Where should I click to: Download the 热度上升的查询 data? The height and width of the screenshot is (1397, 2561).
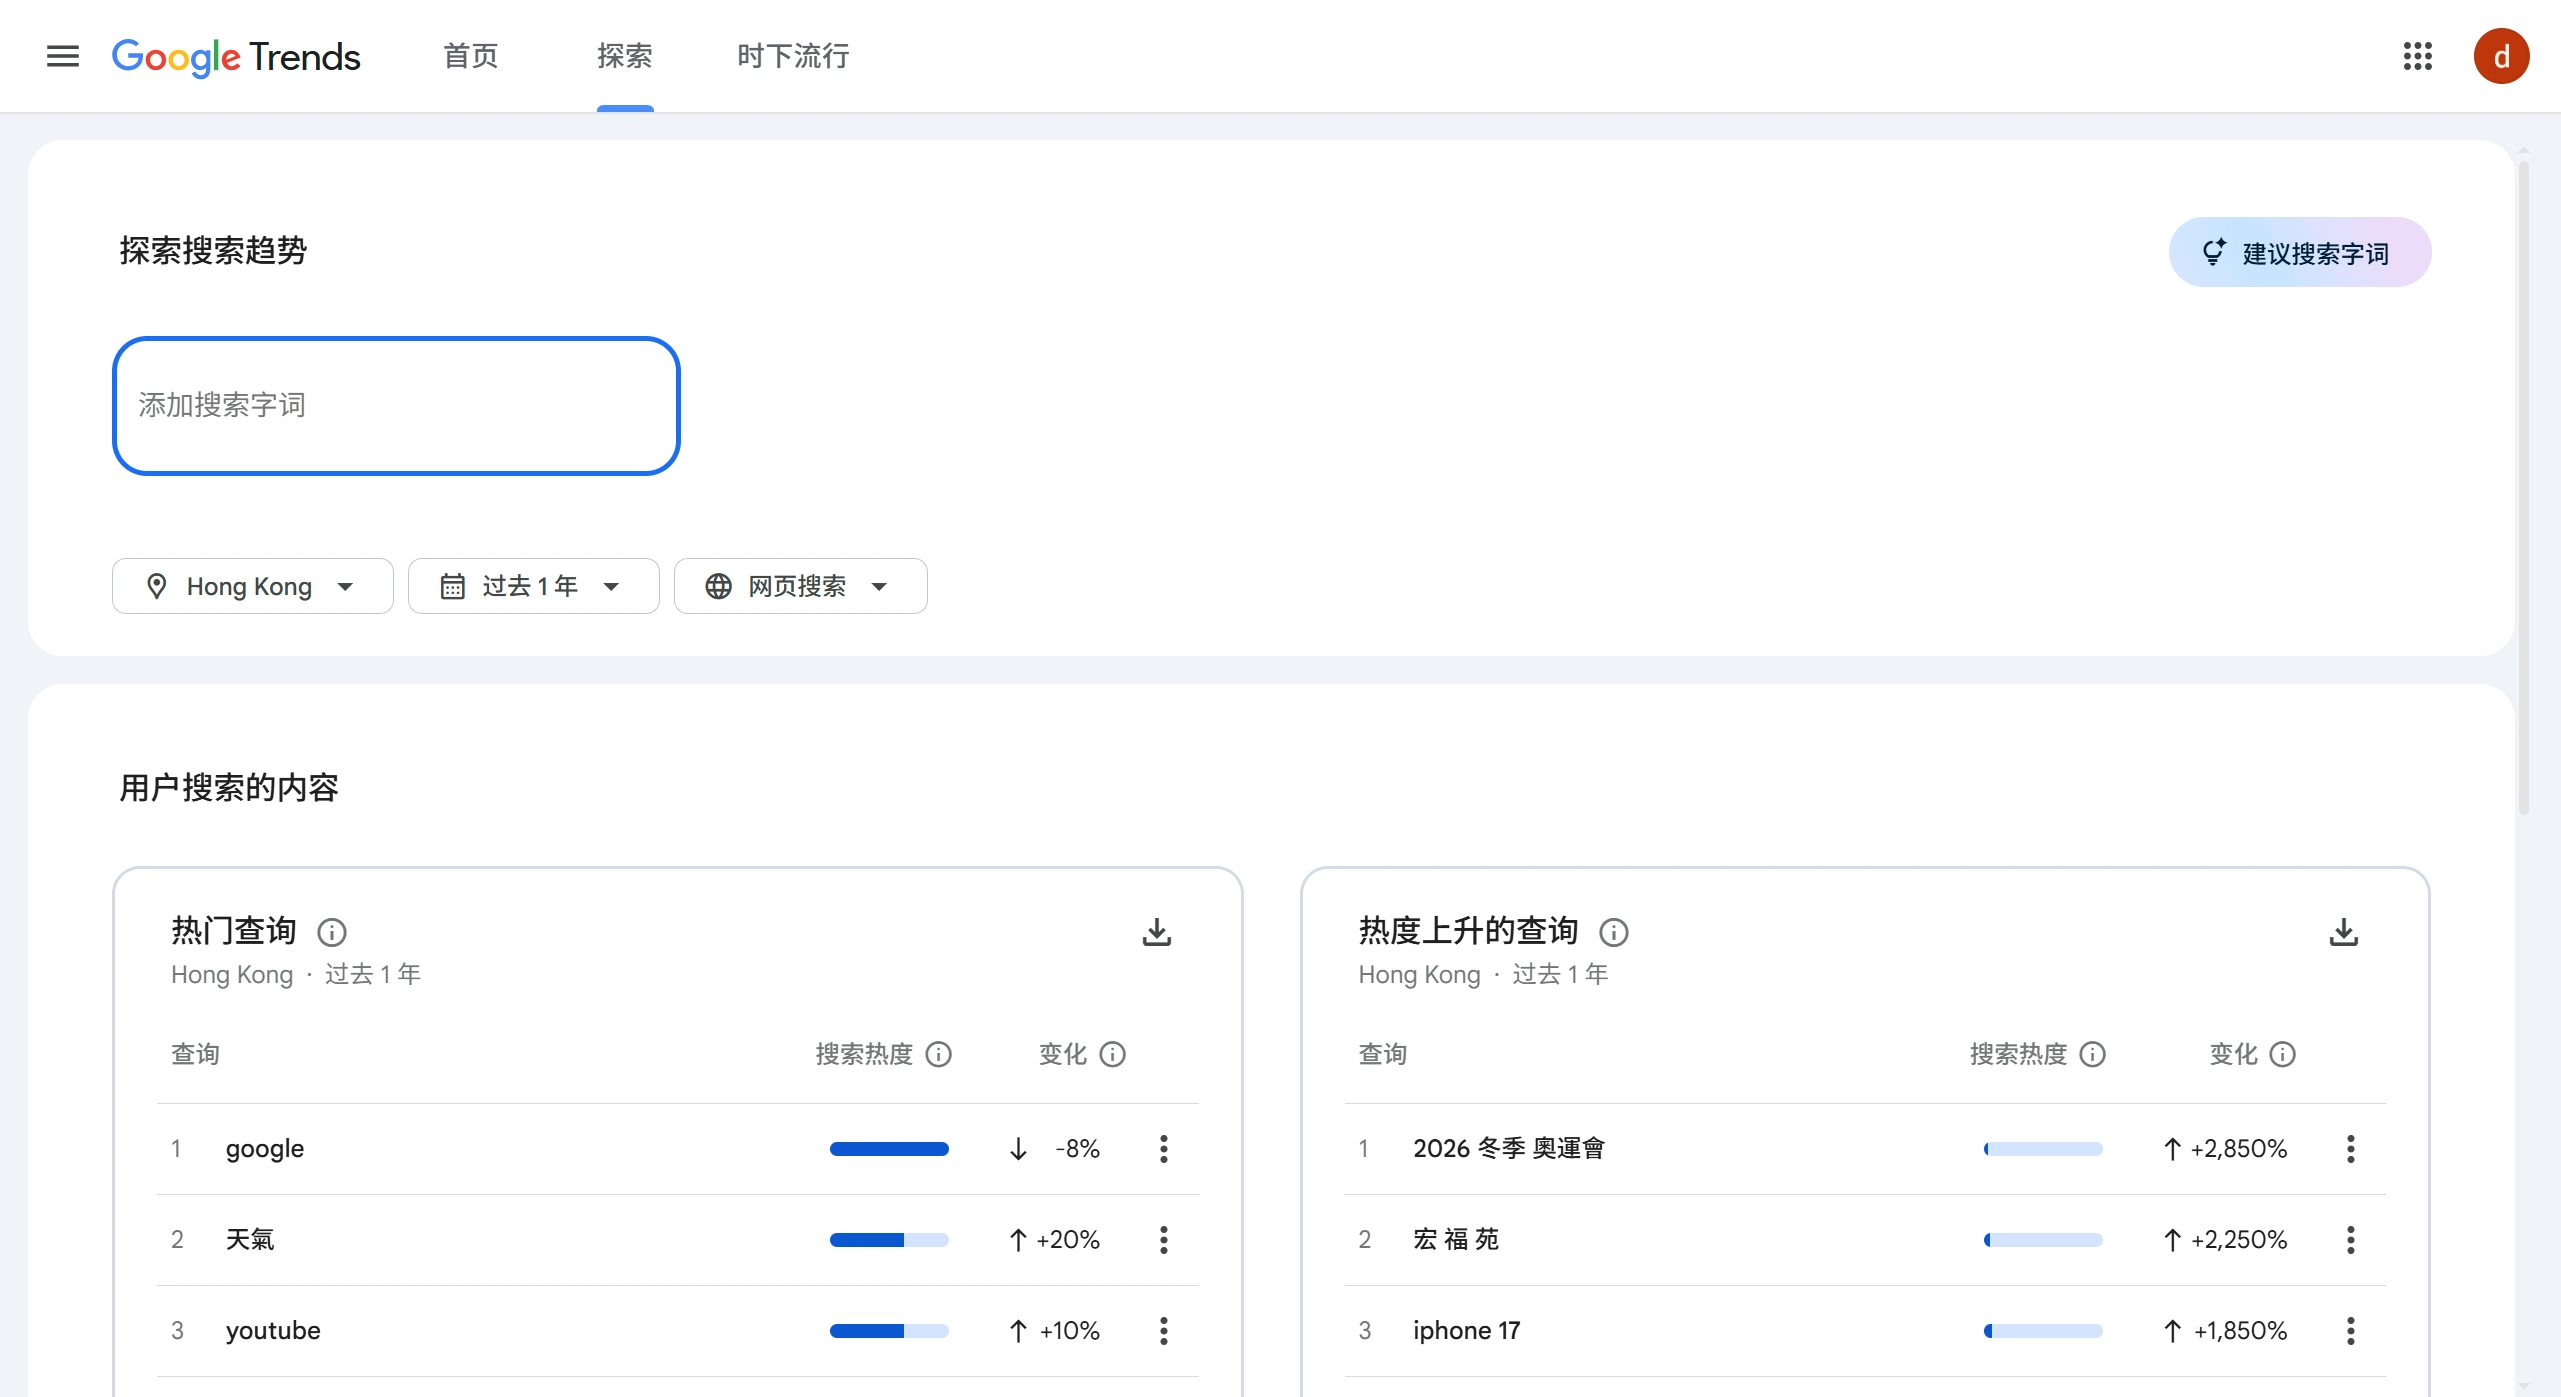pyautogui.click(x=2343, y=931)
